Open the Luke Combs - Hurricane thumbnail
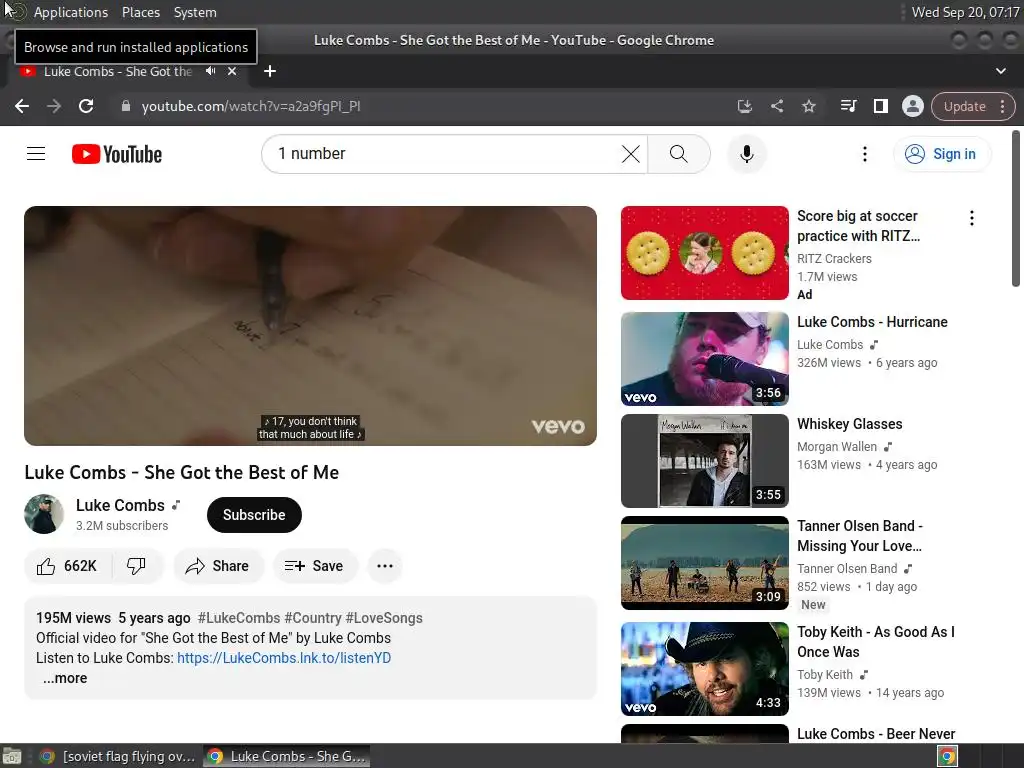The height and width of the screenshot is (768, 1024). click(x=705, y=359)
